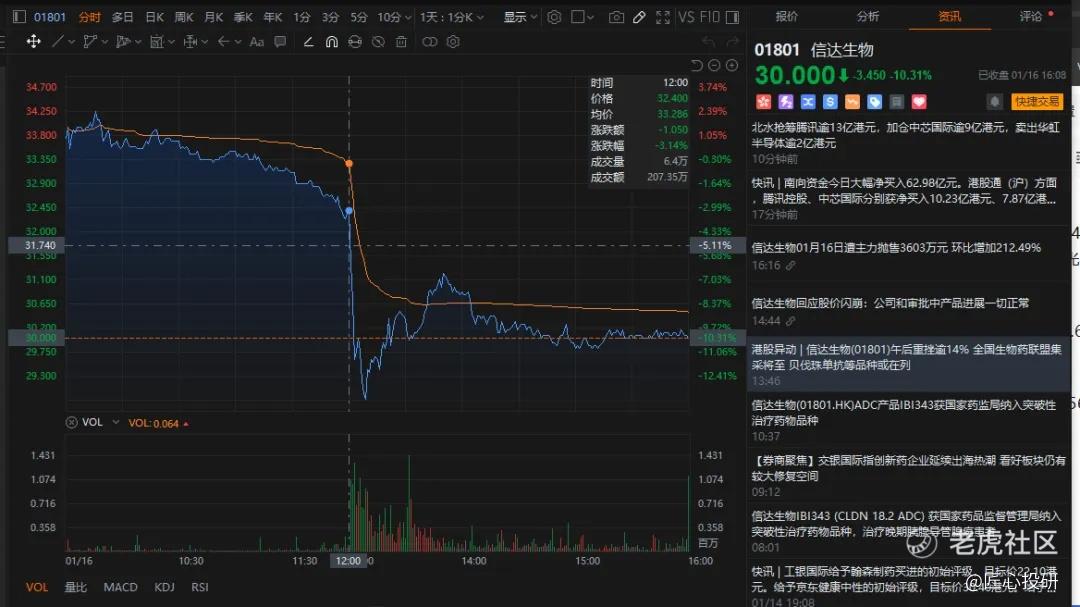Reset chart zoom with the rotate icon
1080x607 pixels.
coord(696,65)
